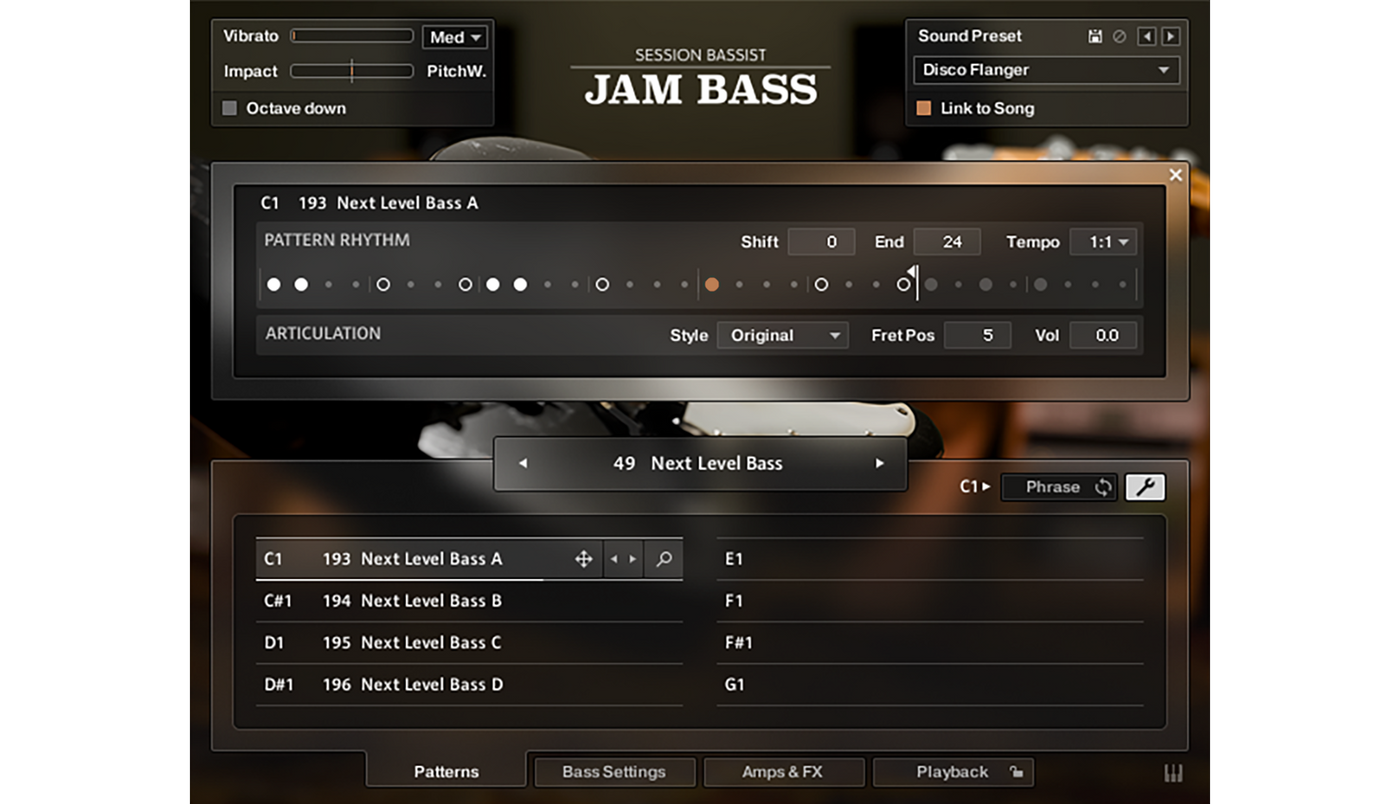Click the Fret Pos value field

coord(977,335)
